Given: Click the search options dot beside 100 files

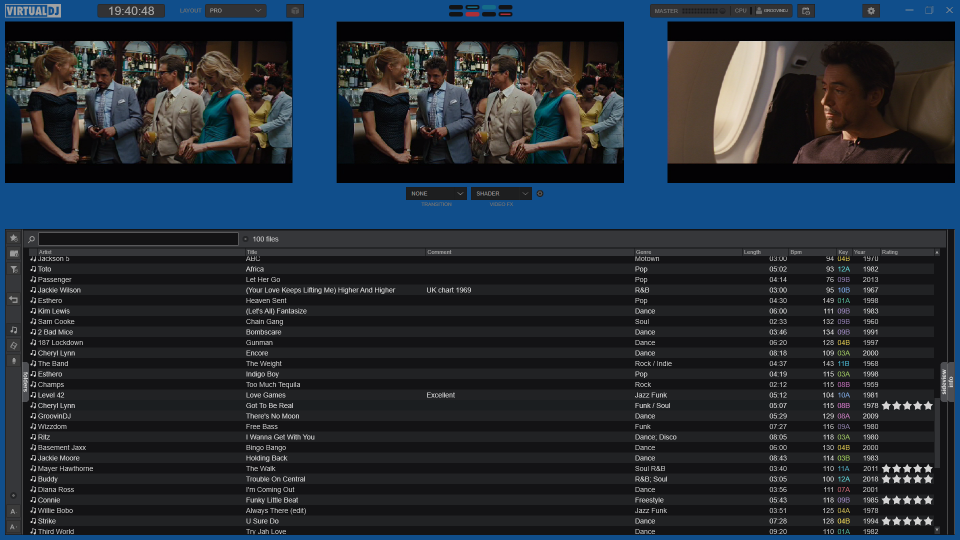Looking at the screenshot, I should [x=246, y=239].
